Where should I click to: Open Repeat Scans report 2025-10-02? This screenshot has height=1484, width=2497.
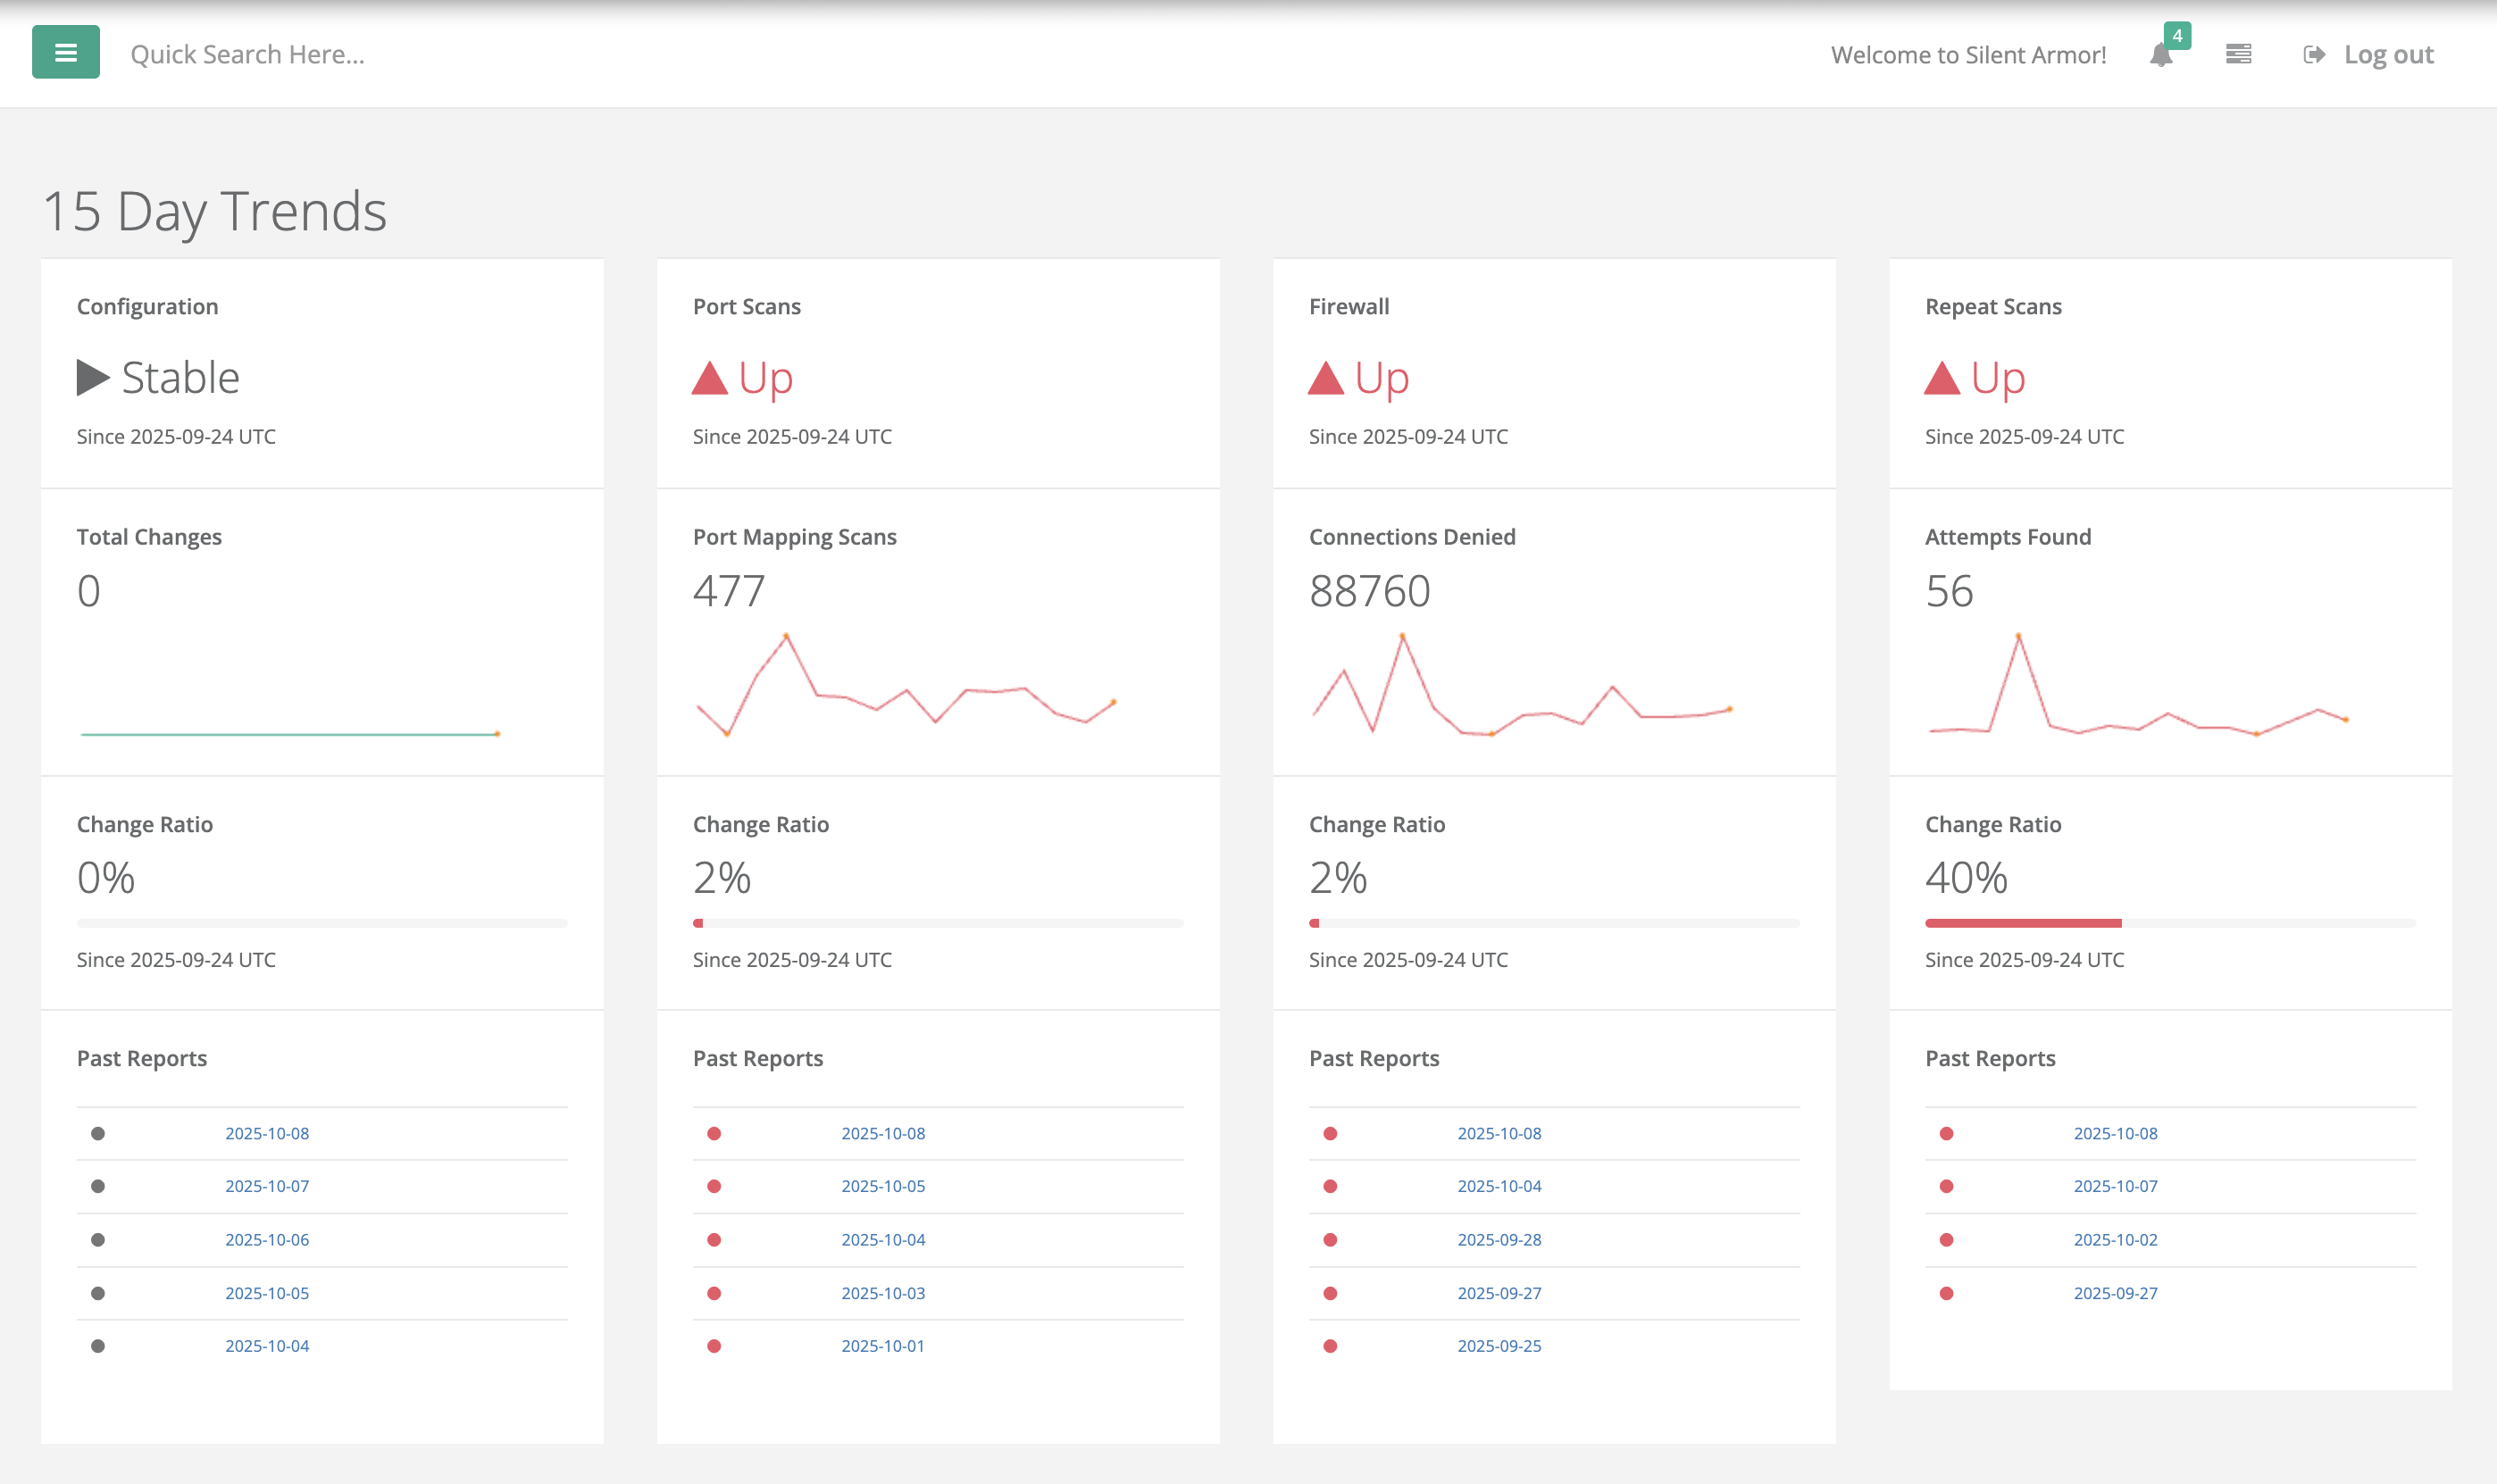(x=2115, y=1239)
